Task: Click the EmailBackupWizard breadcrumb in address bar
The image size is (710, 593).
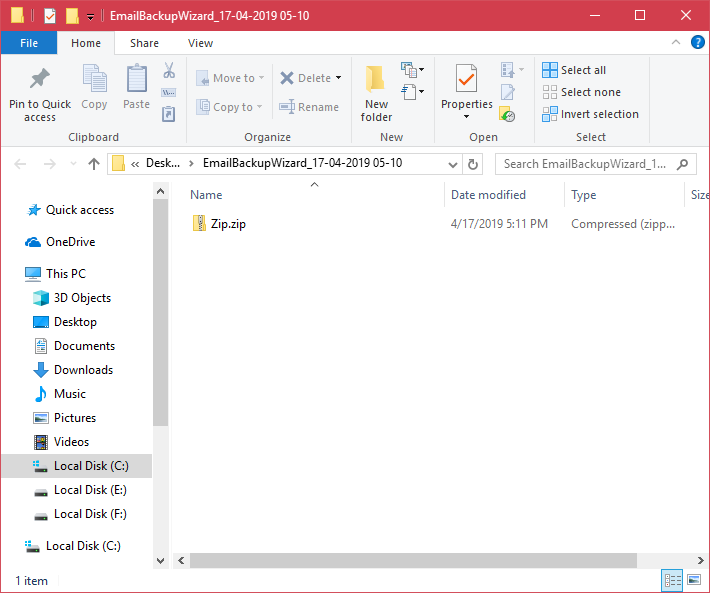Action: pyautogui.click(x=302, y=163)
